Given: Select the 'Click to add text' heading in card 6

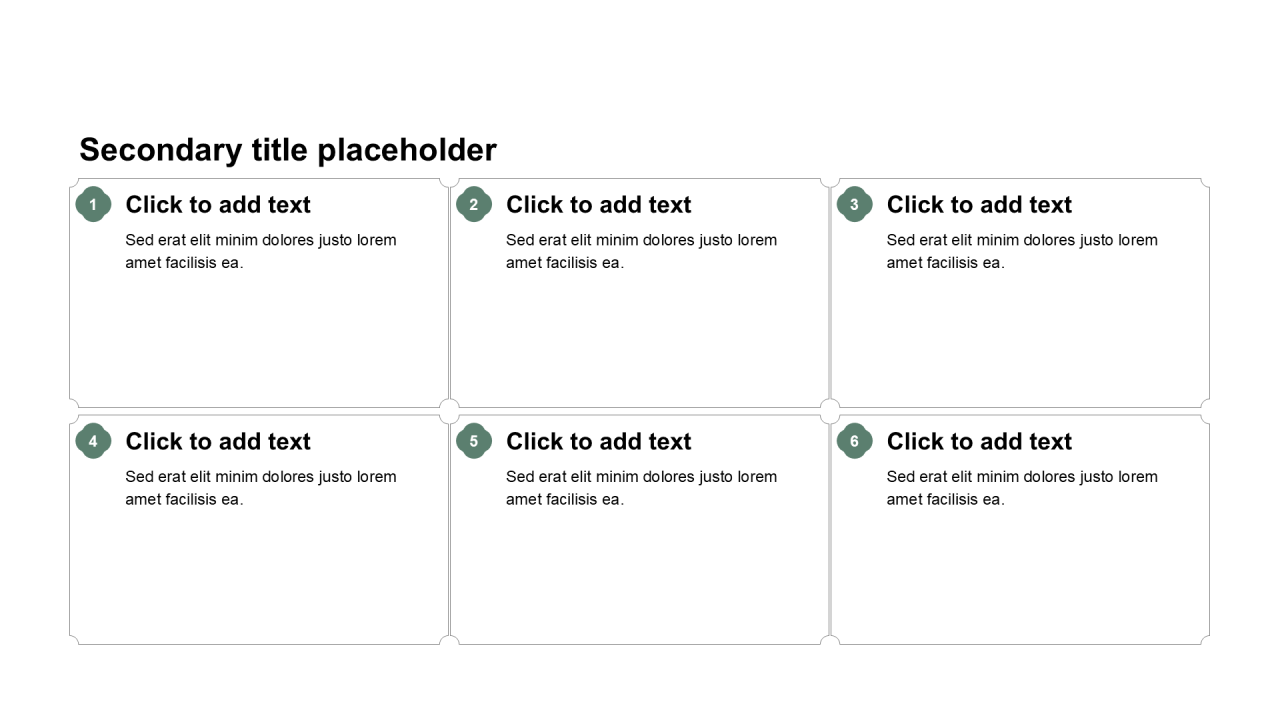Looking at the screenshot, I should click(979, 441).
